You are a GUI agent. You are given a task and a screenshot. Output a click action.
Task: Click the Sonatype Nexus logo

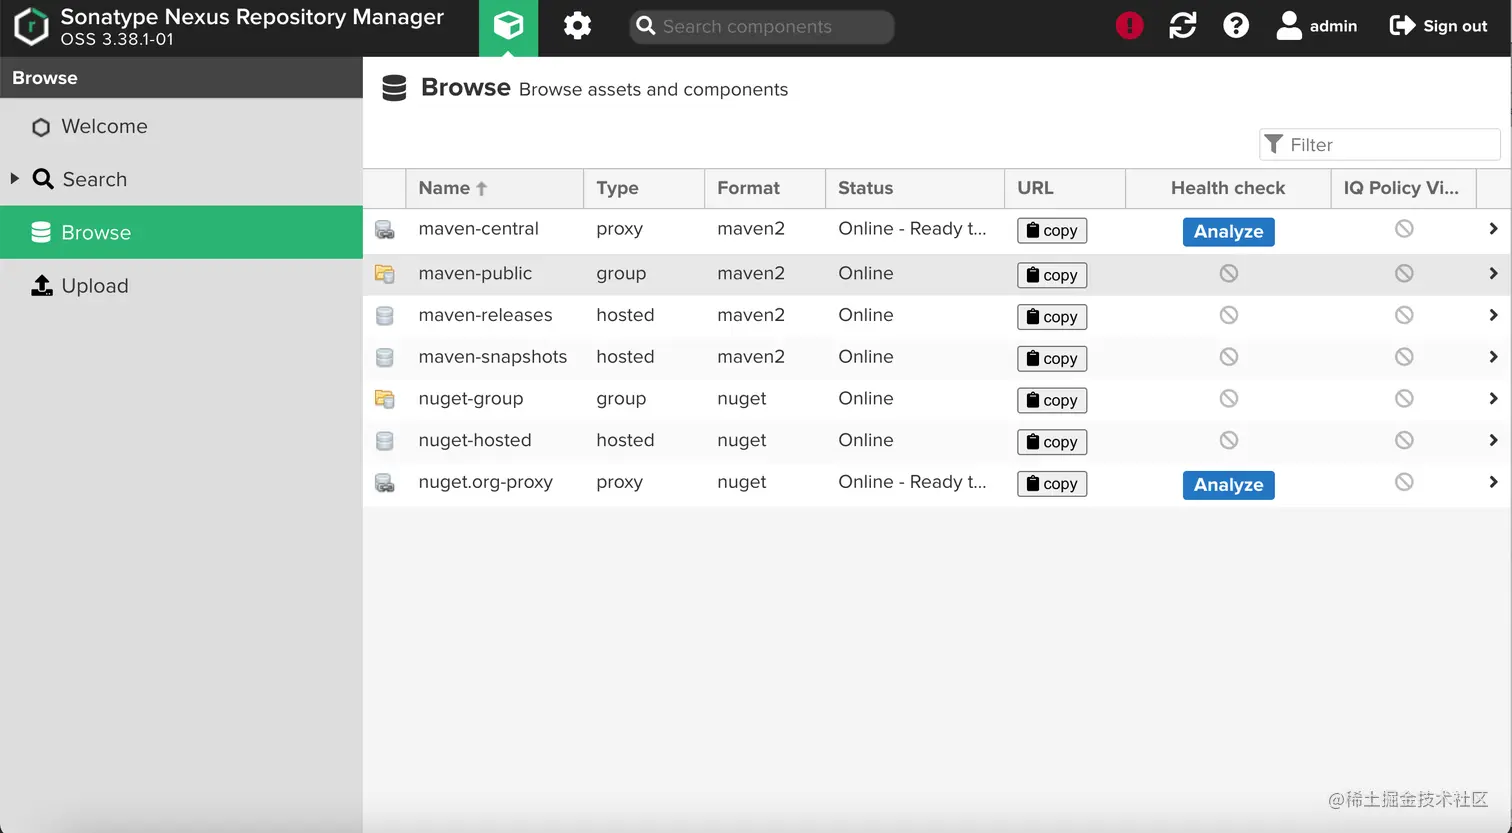click(x=31, y=27)
